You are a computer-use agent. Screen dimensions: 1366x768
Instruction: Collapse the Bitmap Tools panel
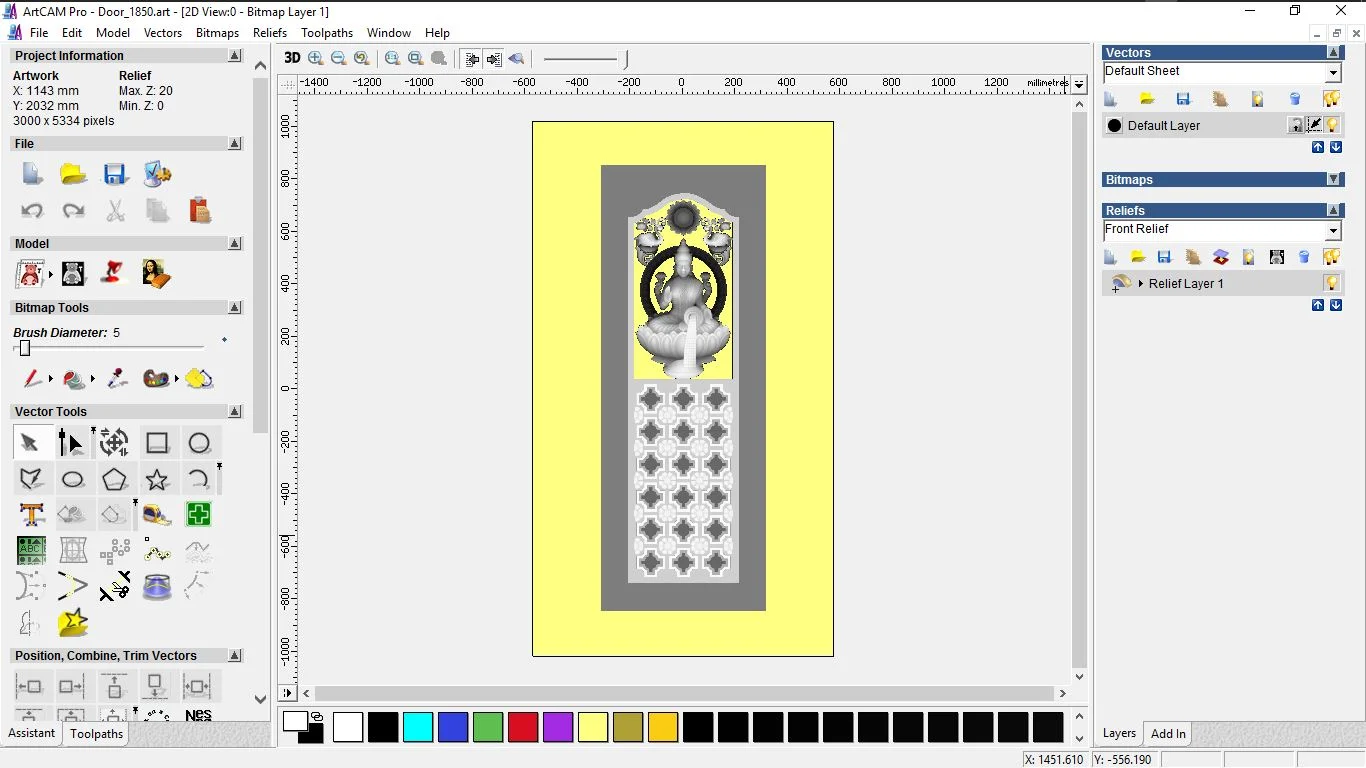click(x=234, y=307)
